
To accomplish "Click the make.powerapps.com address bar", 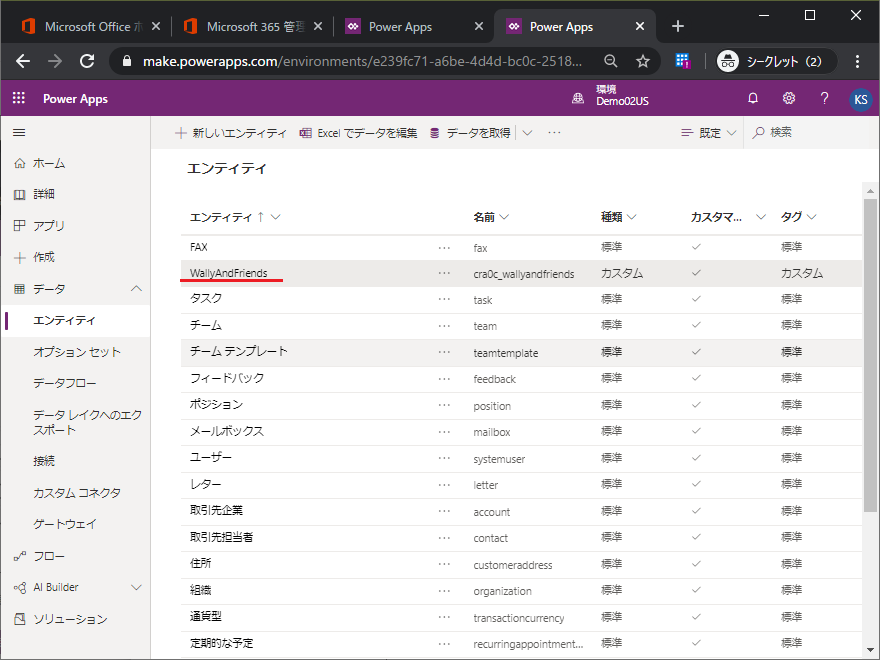I will pyautogui.click(x=362, y=61).
